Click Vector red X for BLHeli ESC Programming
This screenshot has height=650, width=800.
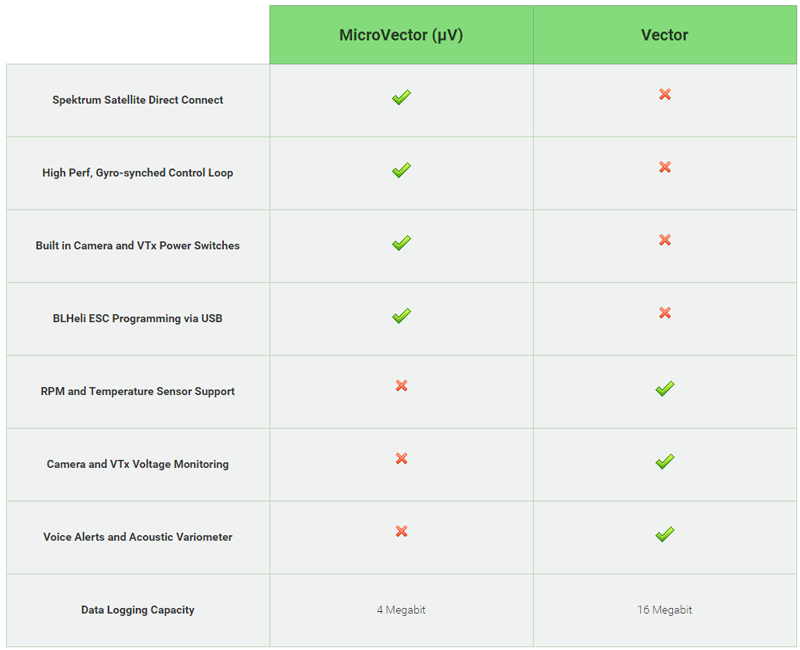(x=665, y=313)
